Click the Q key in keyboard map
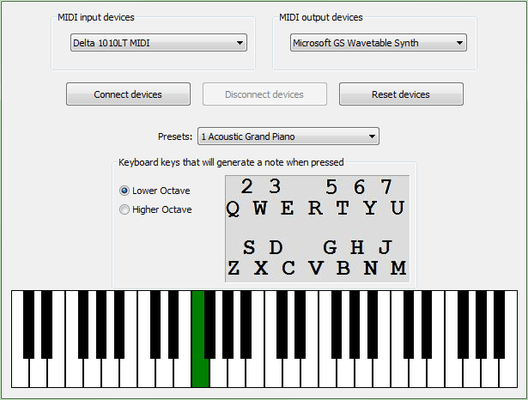This screenshot has width=528, height=400. tap(233, 209)
